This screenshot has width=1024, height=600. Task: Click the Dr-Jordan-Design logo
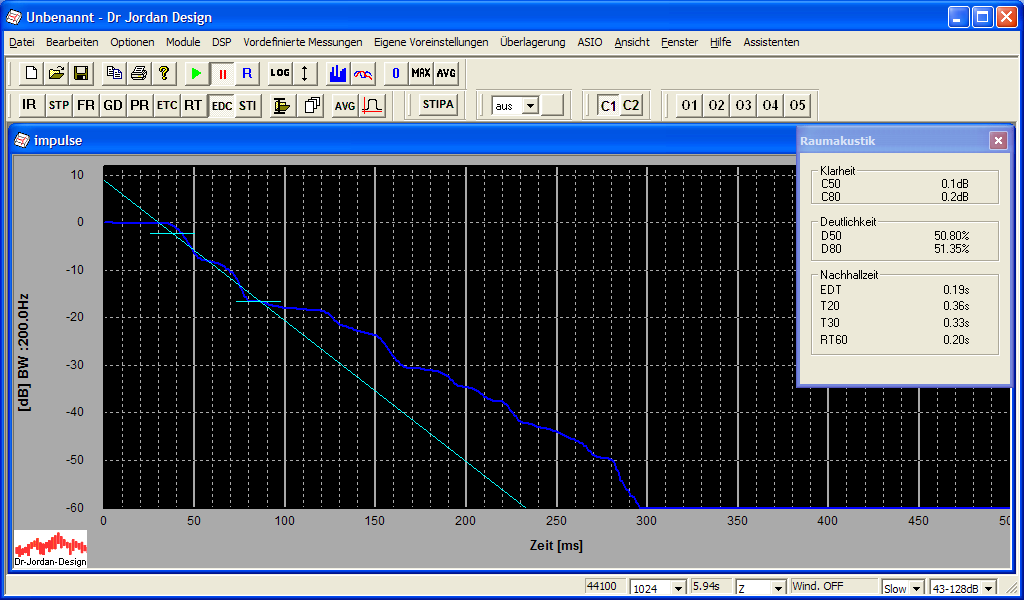coord(51,548)
